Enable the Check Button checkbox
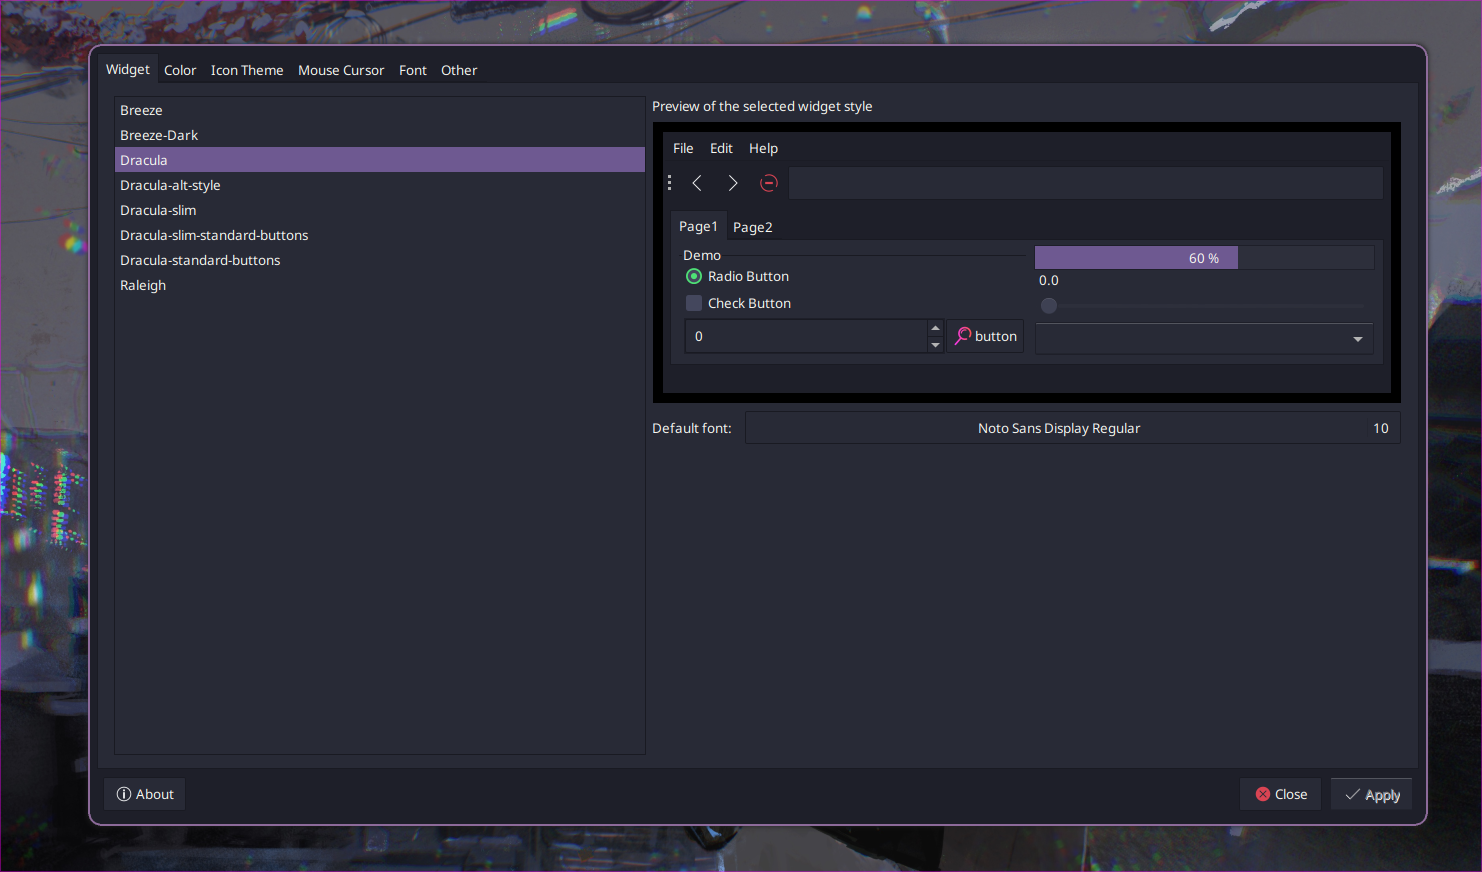 pos(694,303)
